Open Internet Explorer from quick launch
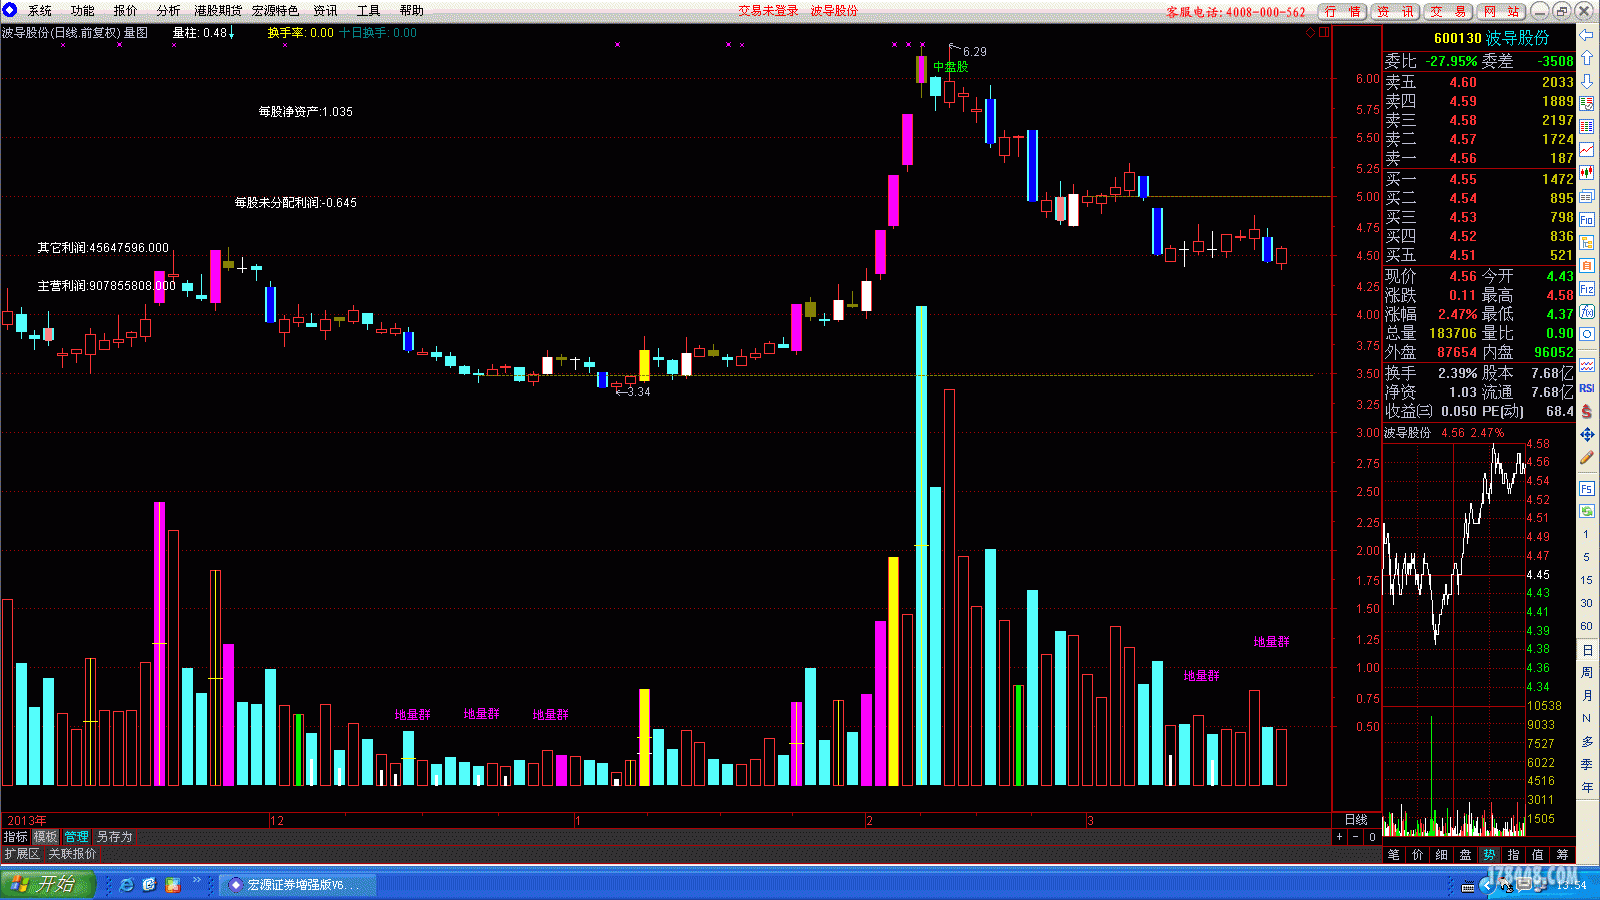This screenshot has width=1600, height=900. pyautogui.click(x=127, y=885)
